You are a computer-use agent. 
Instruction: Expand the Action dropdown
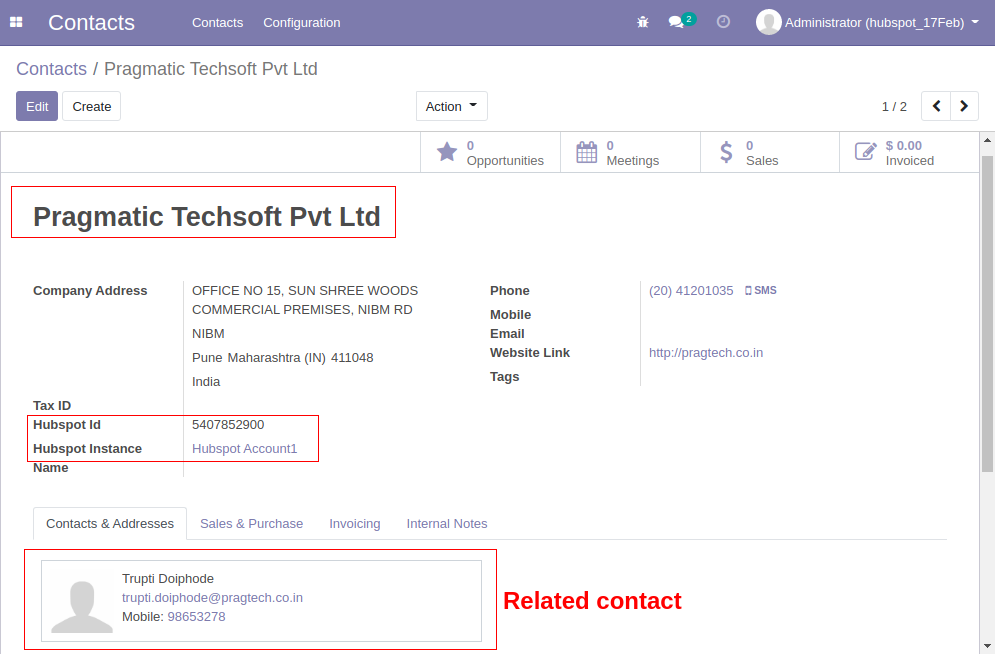452,106
